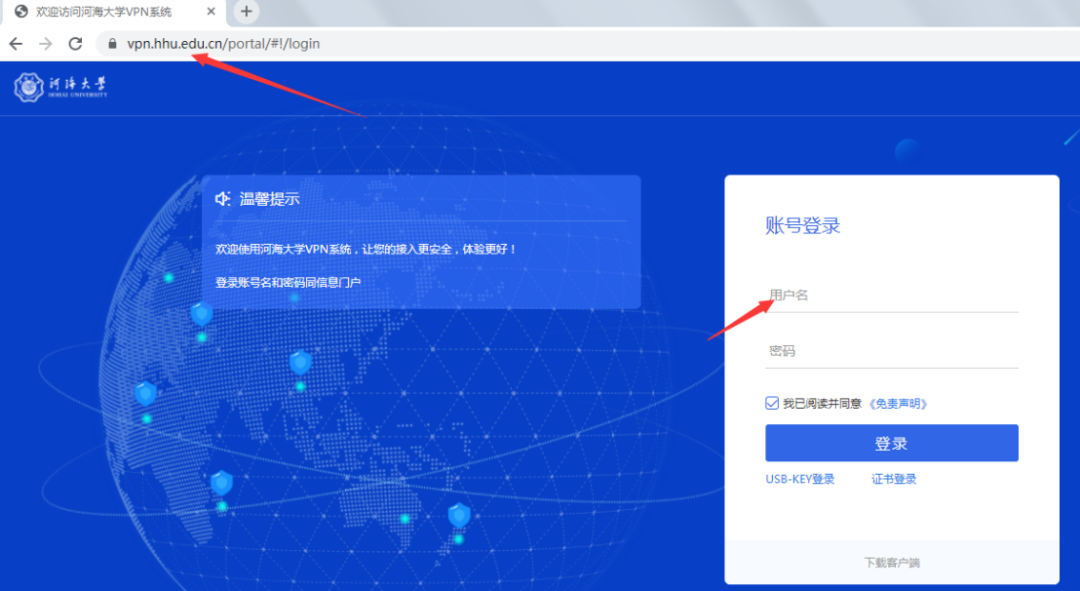Close the current browser tab
The image size is (1080, 591).
[209, 11]
